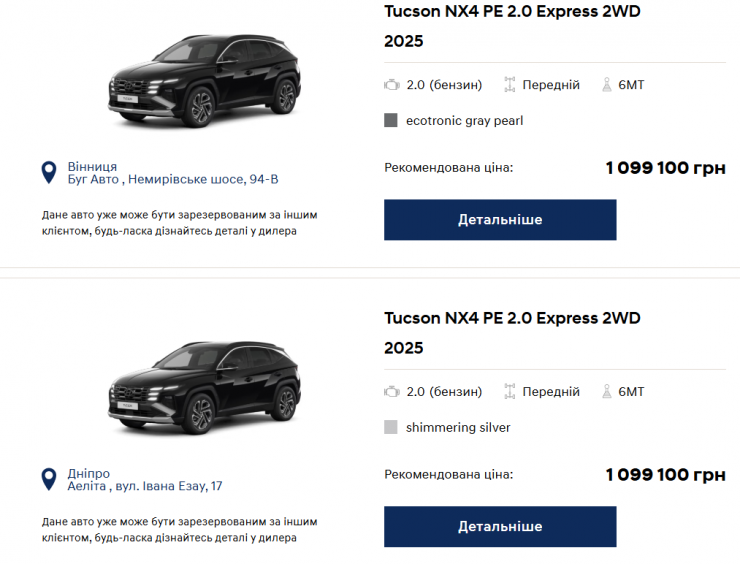Click the Vinnytsia black Tucson car image
Screen dimensions: 740x564
(x=205, y=80)
